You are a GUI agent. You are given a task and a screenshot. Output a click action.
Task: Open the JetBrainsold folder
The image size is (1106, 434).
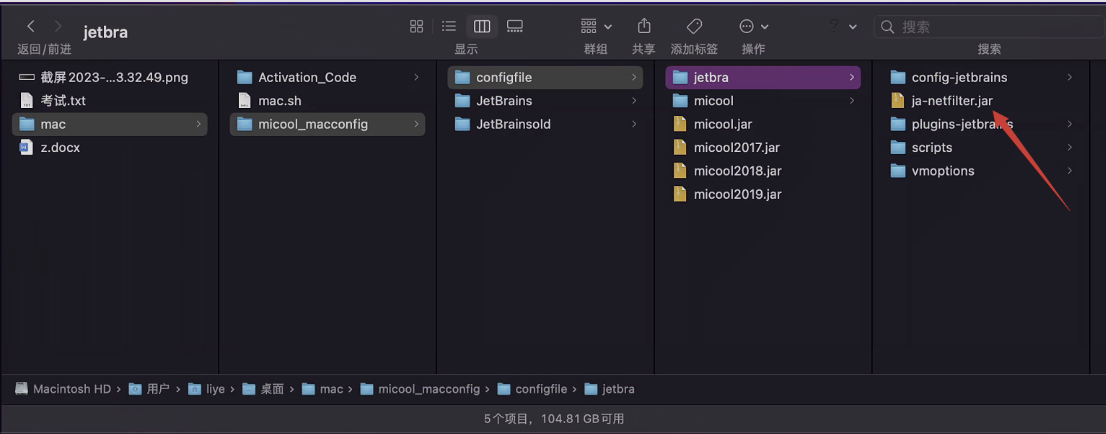coord(513,124)
